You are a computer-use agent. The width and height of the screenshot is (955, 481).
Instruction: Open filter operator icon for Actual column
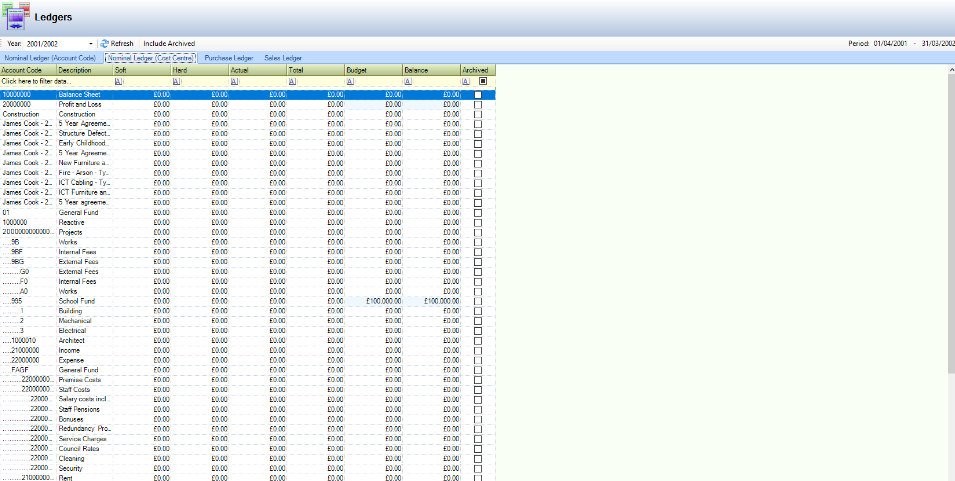coord(235,81)
